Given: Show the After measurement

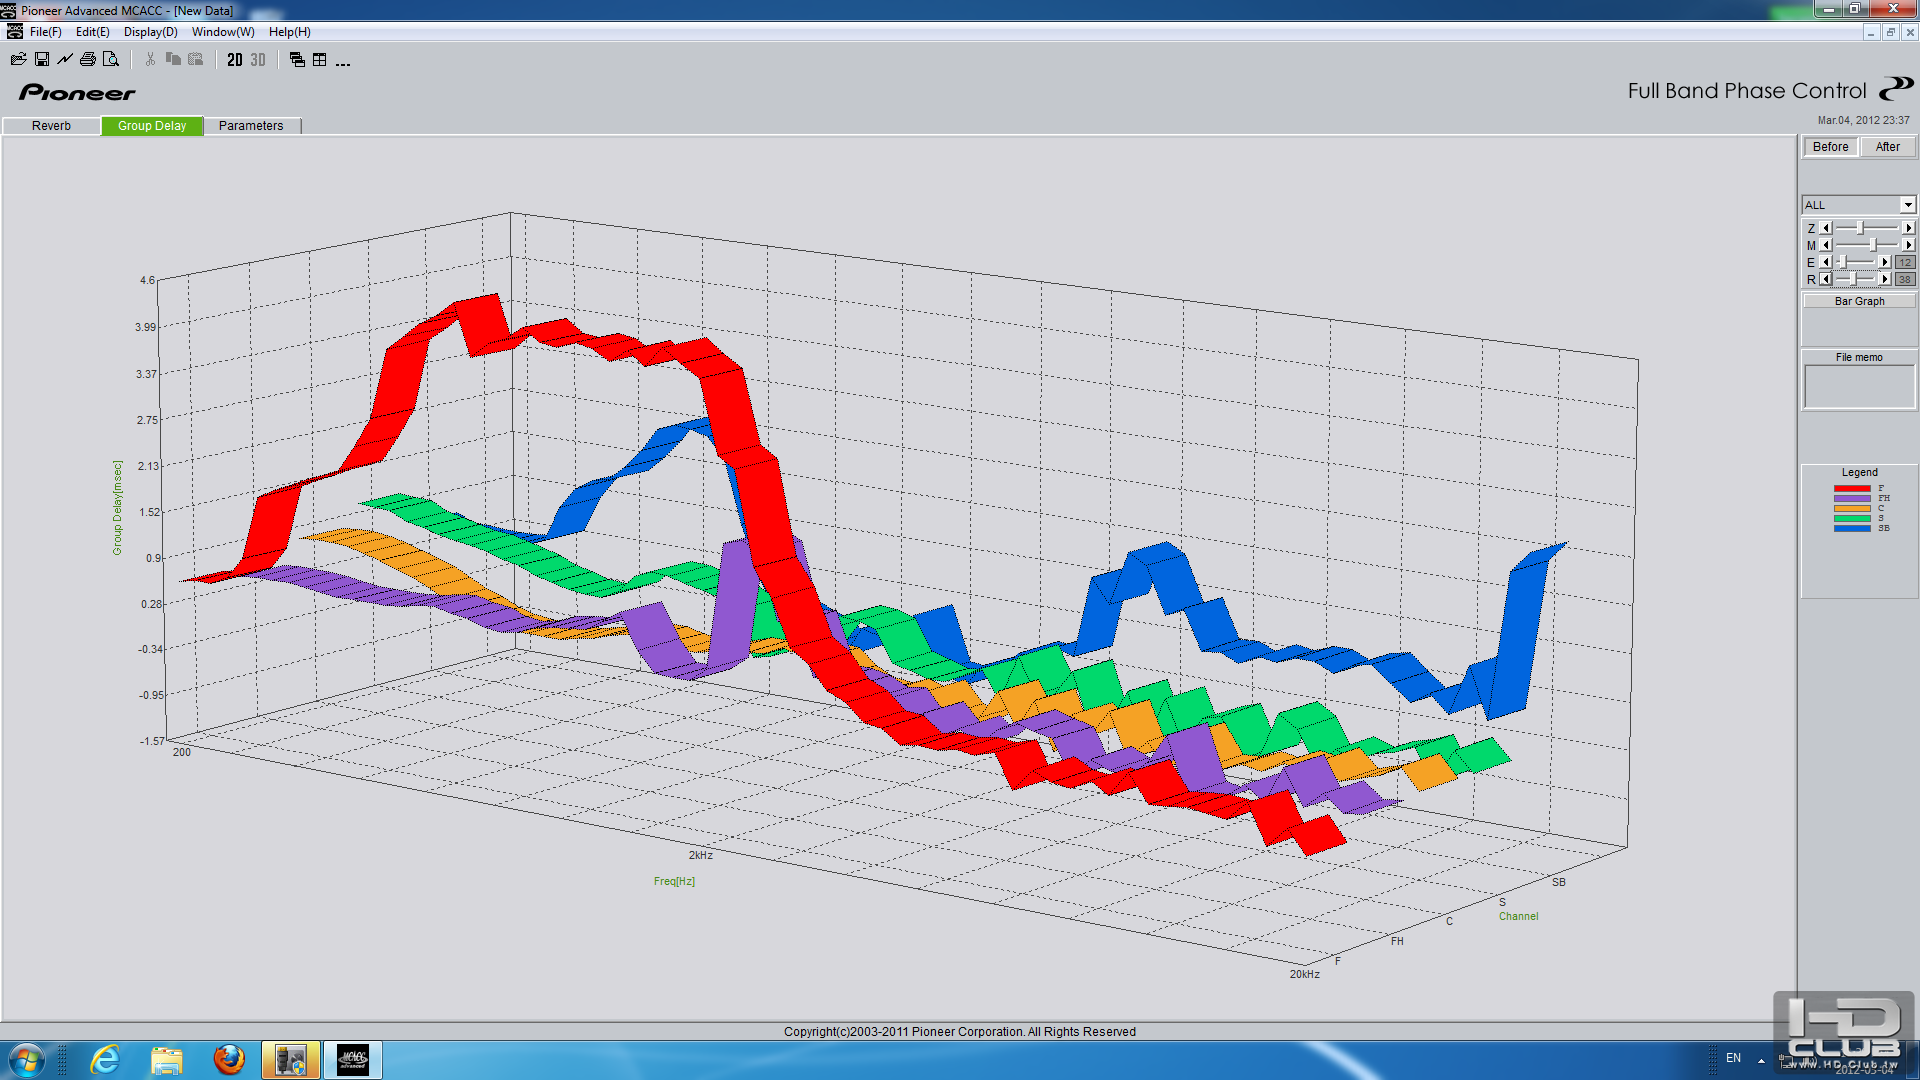Looking at the screenshot, I should (x=1887, y=147).
